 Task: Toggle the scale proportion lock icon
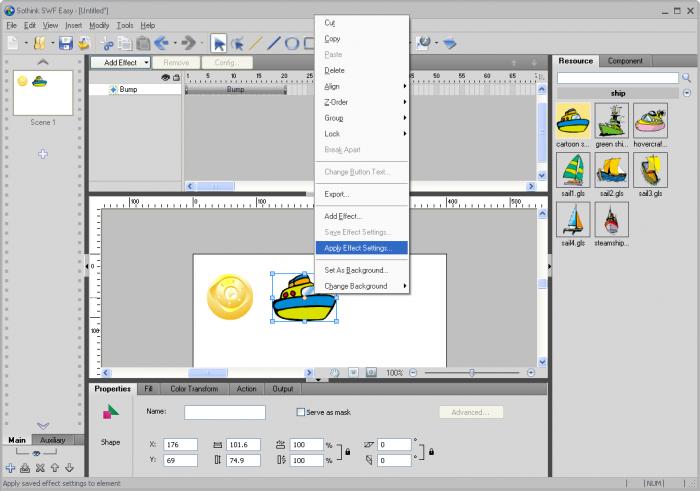tap(348, 452)
